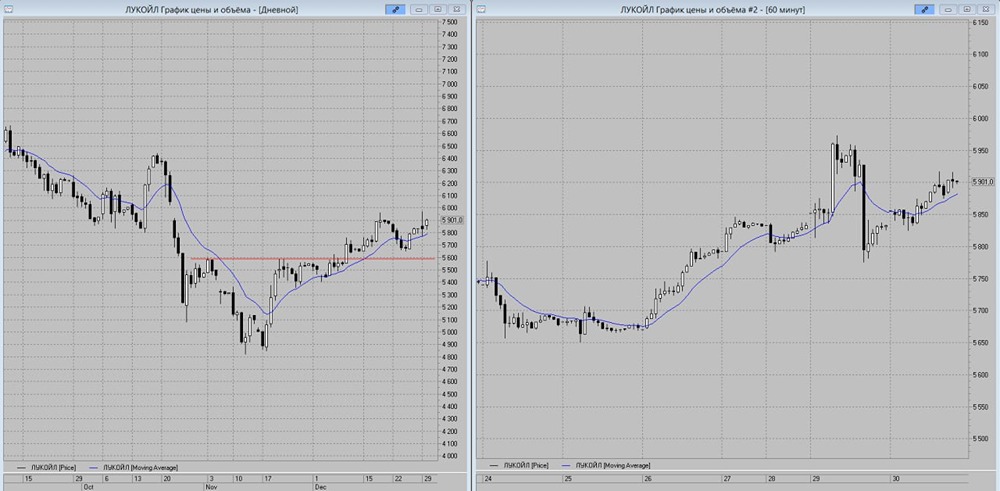Select the 'ЛУКОЙЛ [Price]' legend in the 60-minute chart

(x=517, y=466)
